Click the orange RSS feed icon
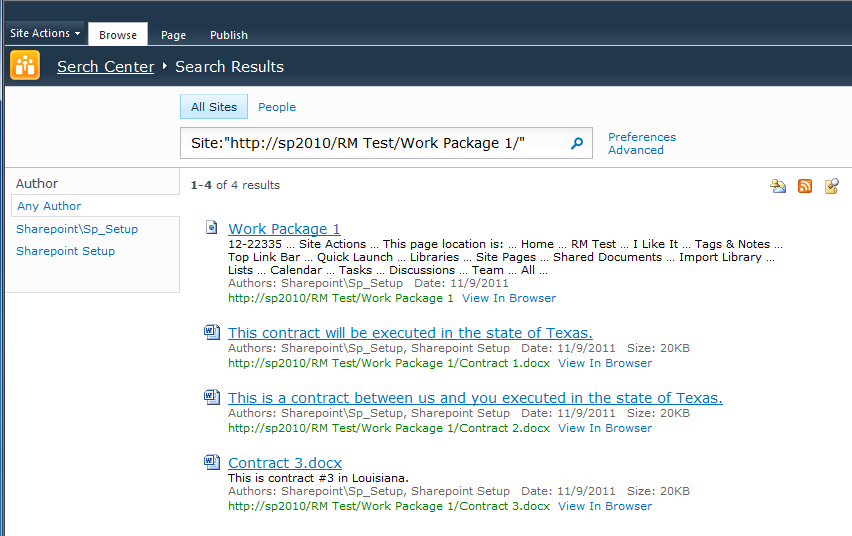Viewport: 852px width, 536px height. tap(805, 186)
